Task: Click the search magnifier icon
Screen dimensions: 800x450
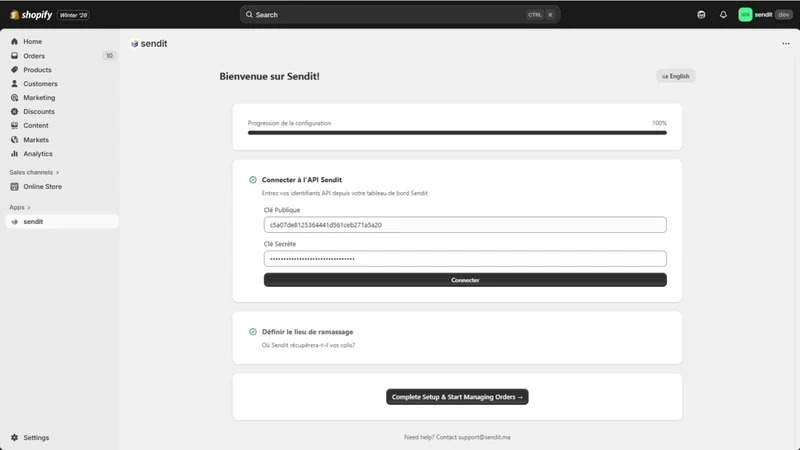Action: point(249,15)
